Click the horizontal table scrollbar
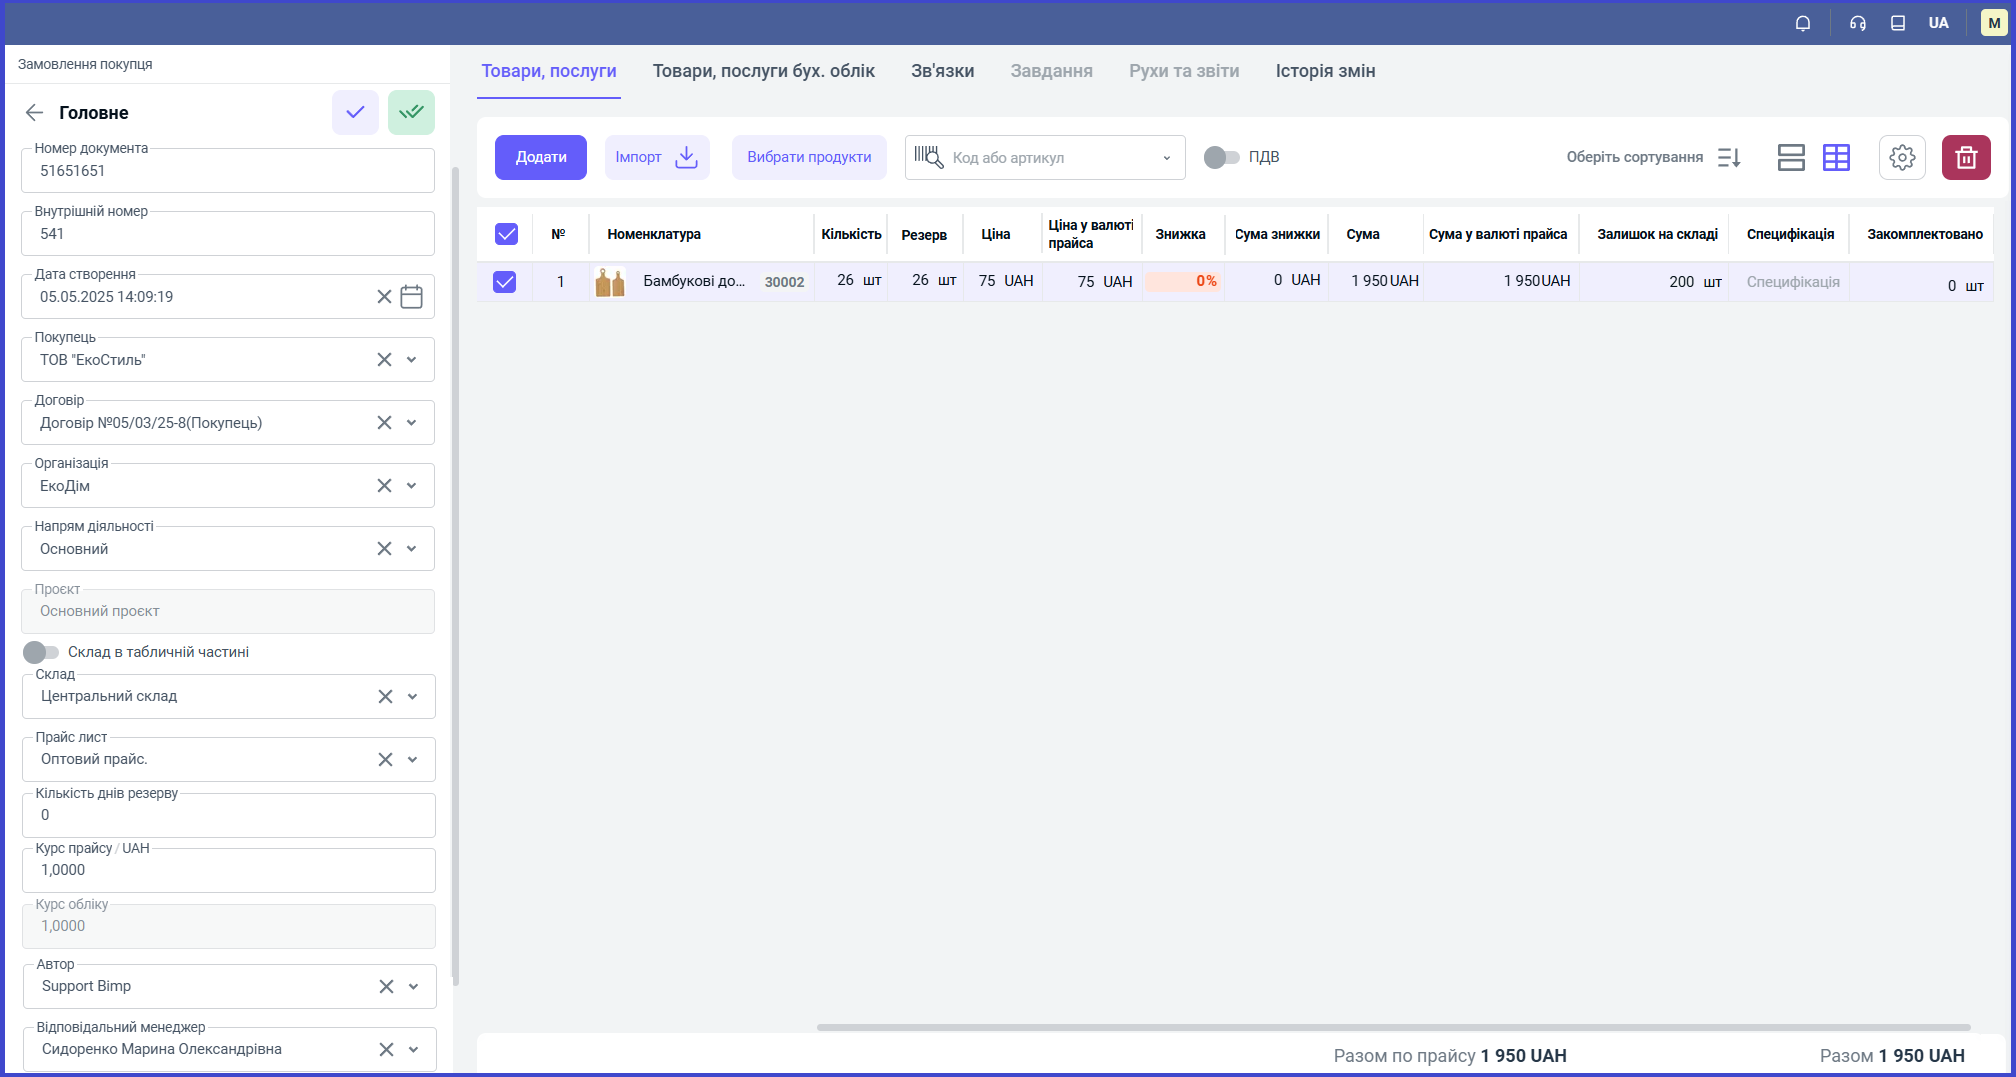This screenshot has width=2016, height=1077. [1393, 1027]
